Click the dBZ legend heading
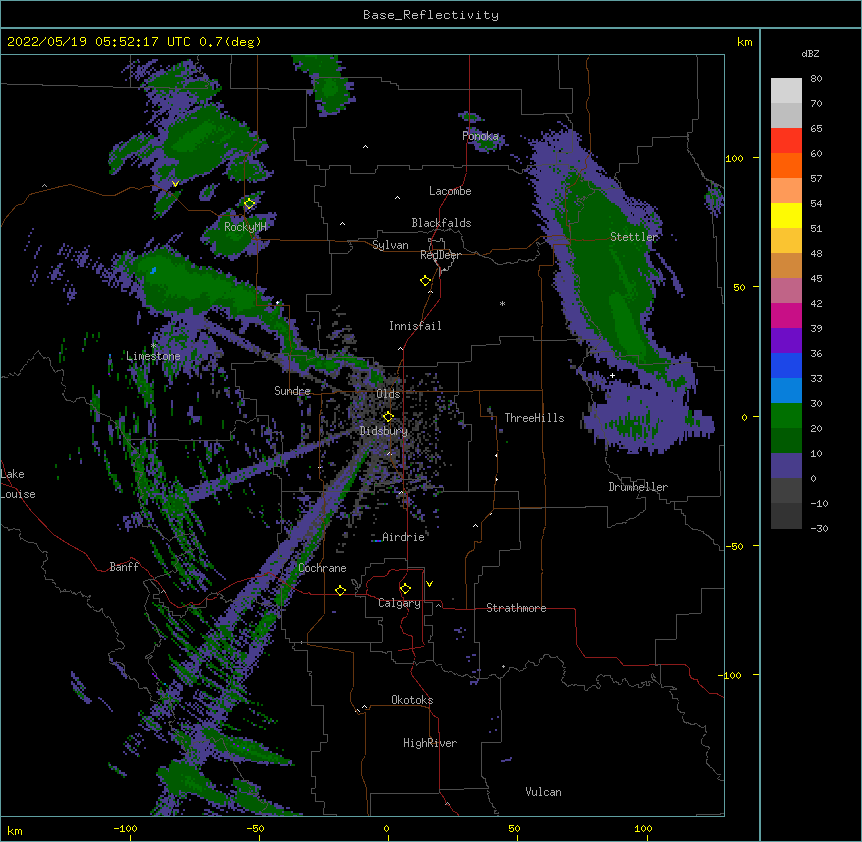The height and width of the screenshot is (842, 862). pyautogui.click(x=810, y=53)
